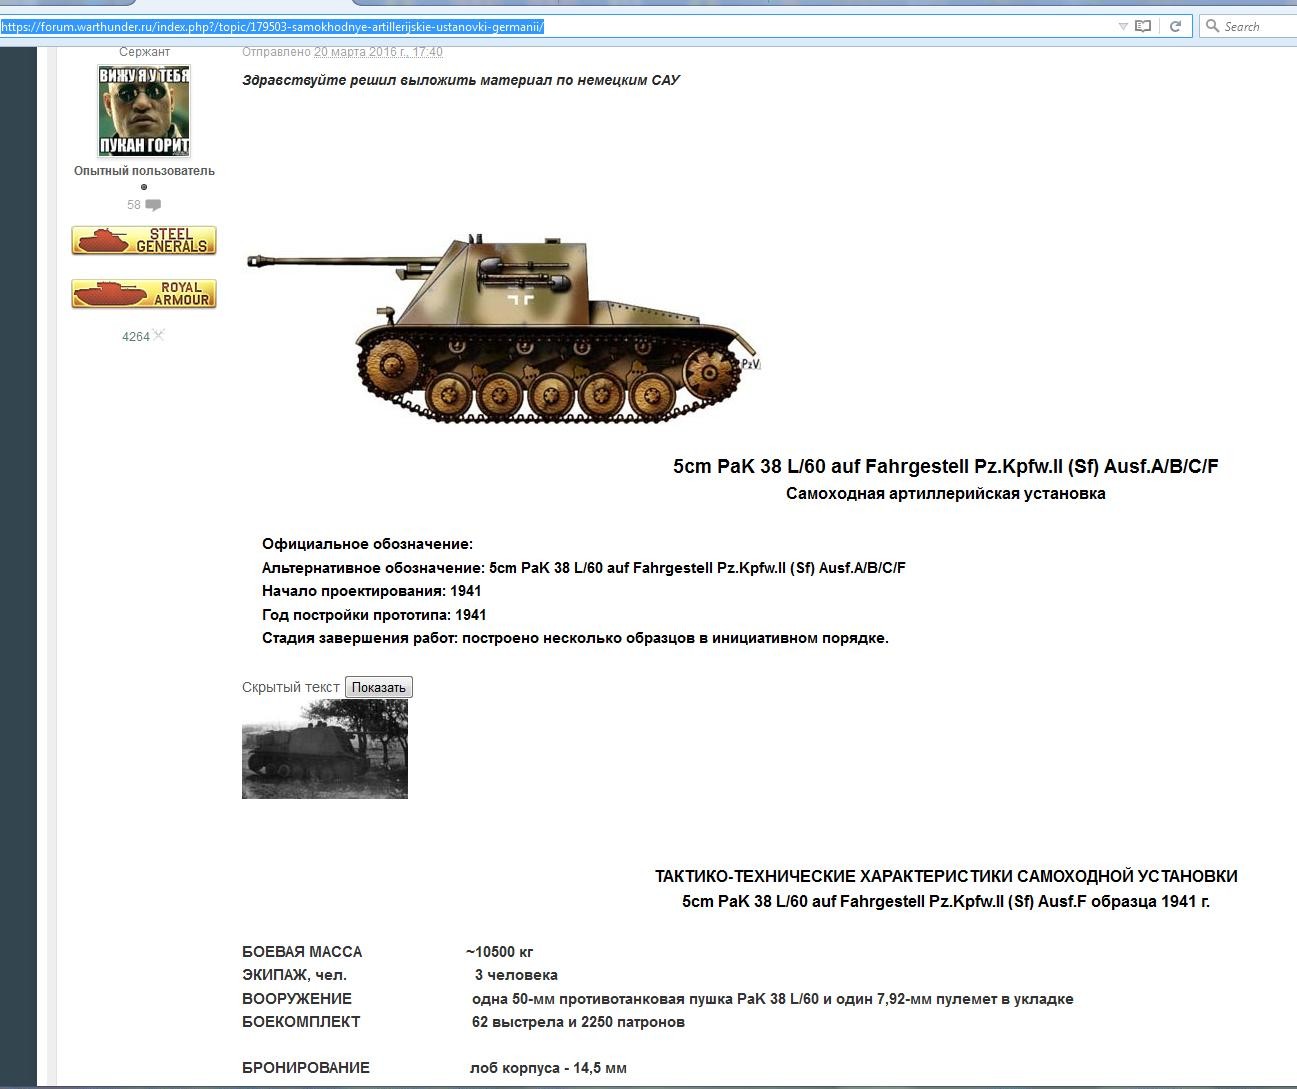Click the Royal Armour badge

click(x=144, y=293)
